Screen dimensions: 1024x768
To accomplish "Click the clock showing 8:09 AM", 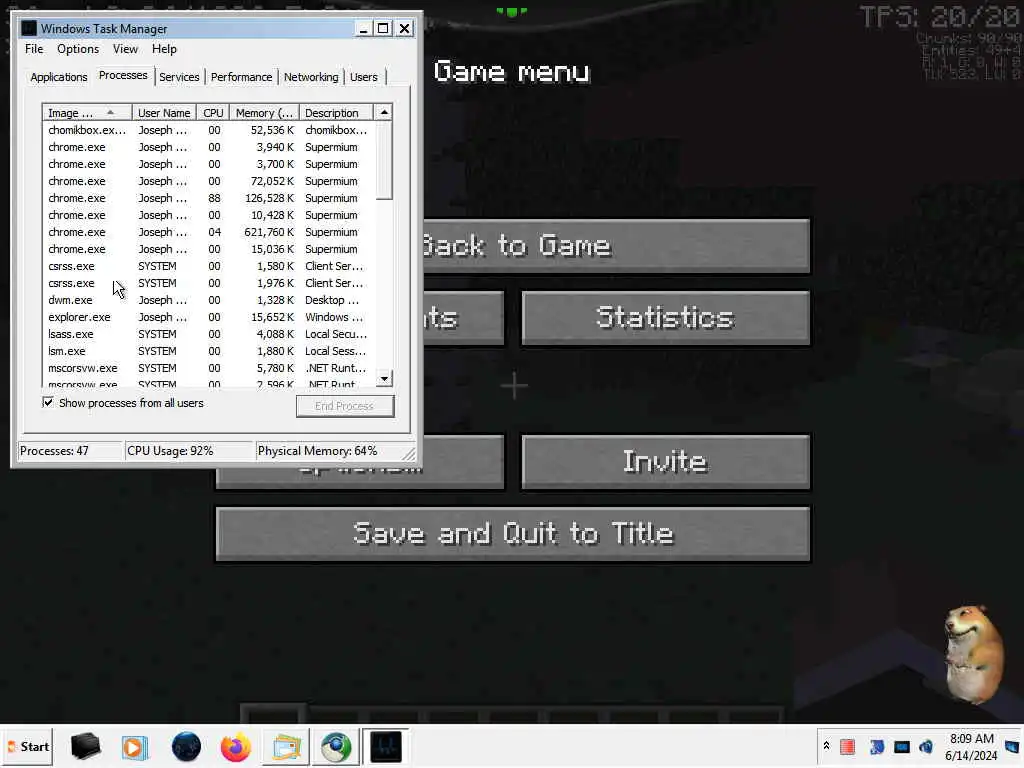I will pyautogui.click(x=971, y=746).
